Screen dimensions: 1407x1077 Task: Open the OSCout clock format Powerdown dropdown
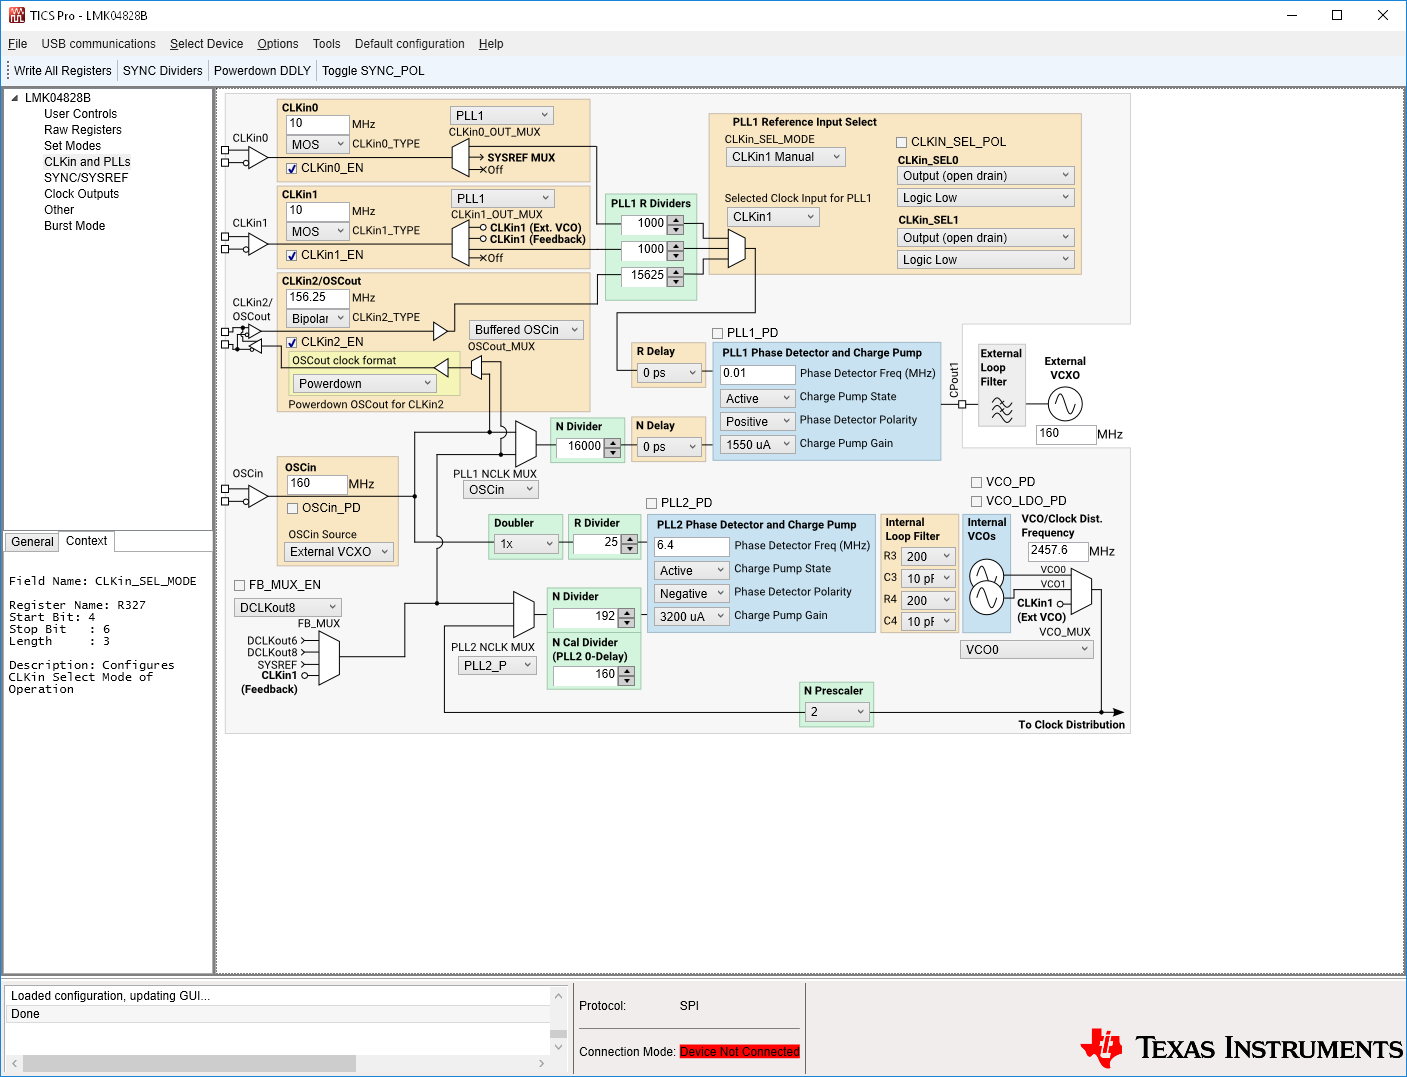(x=364, y=384)
